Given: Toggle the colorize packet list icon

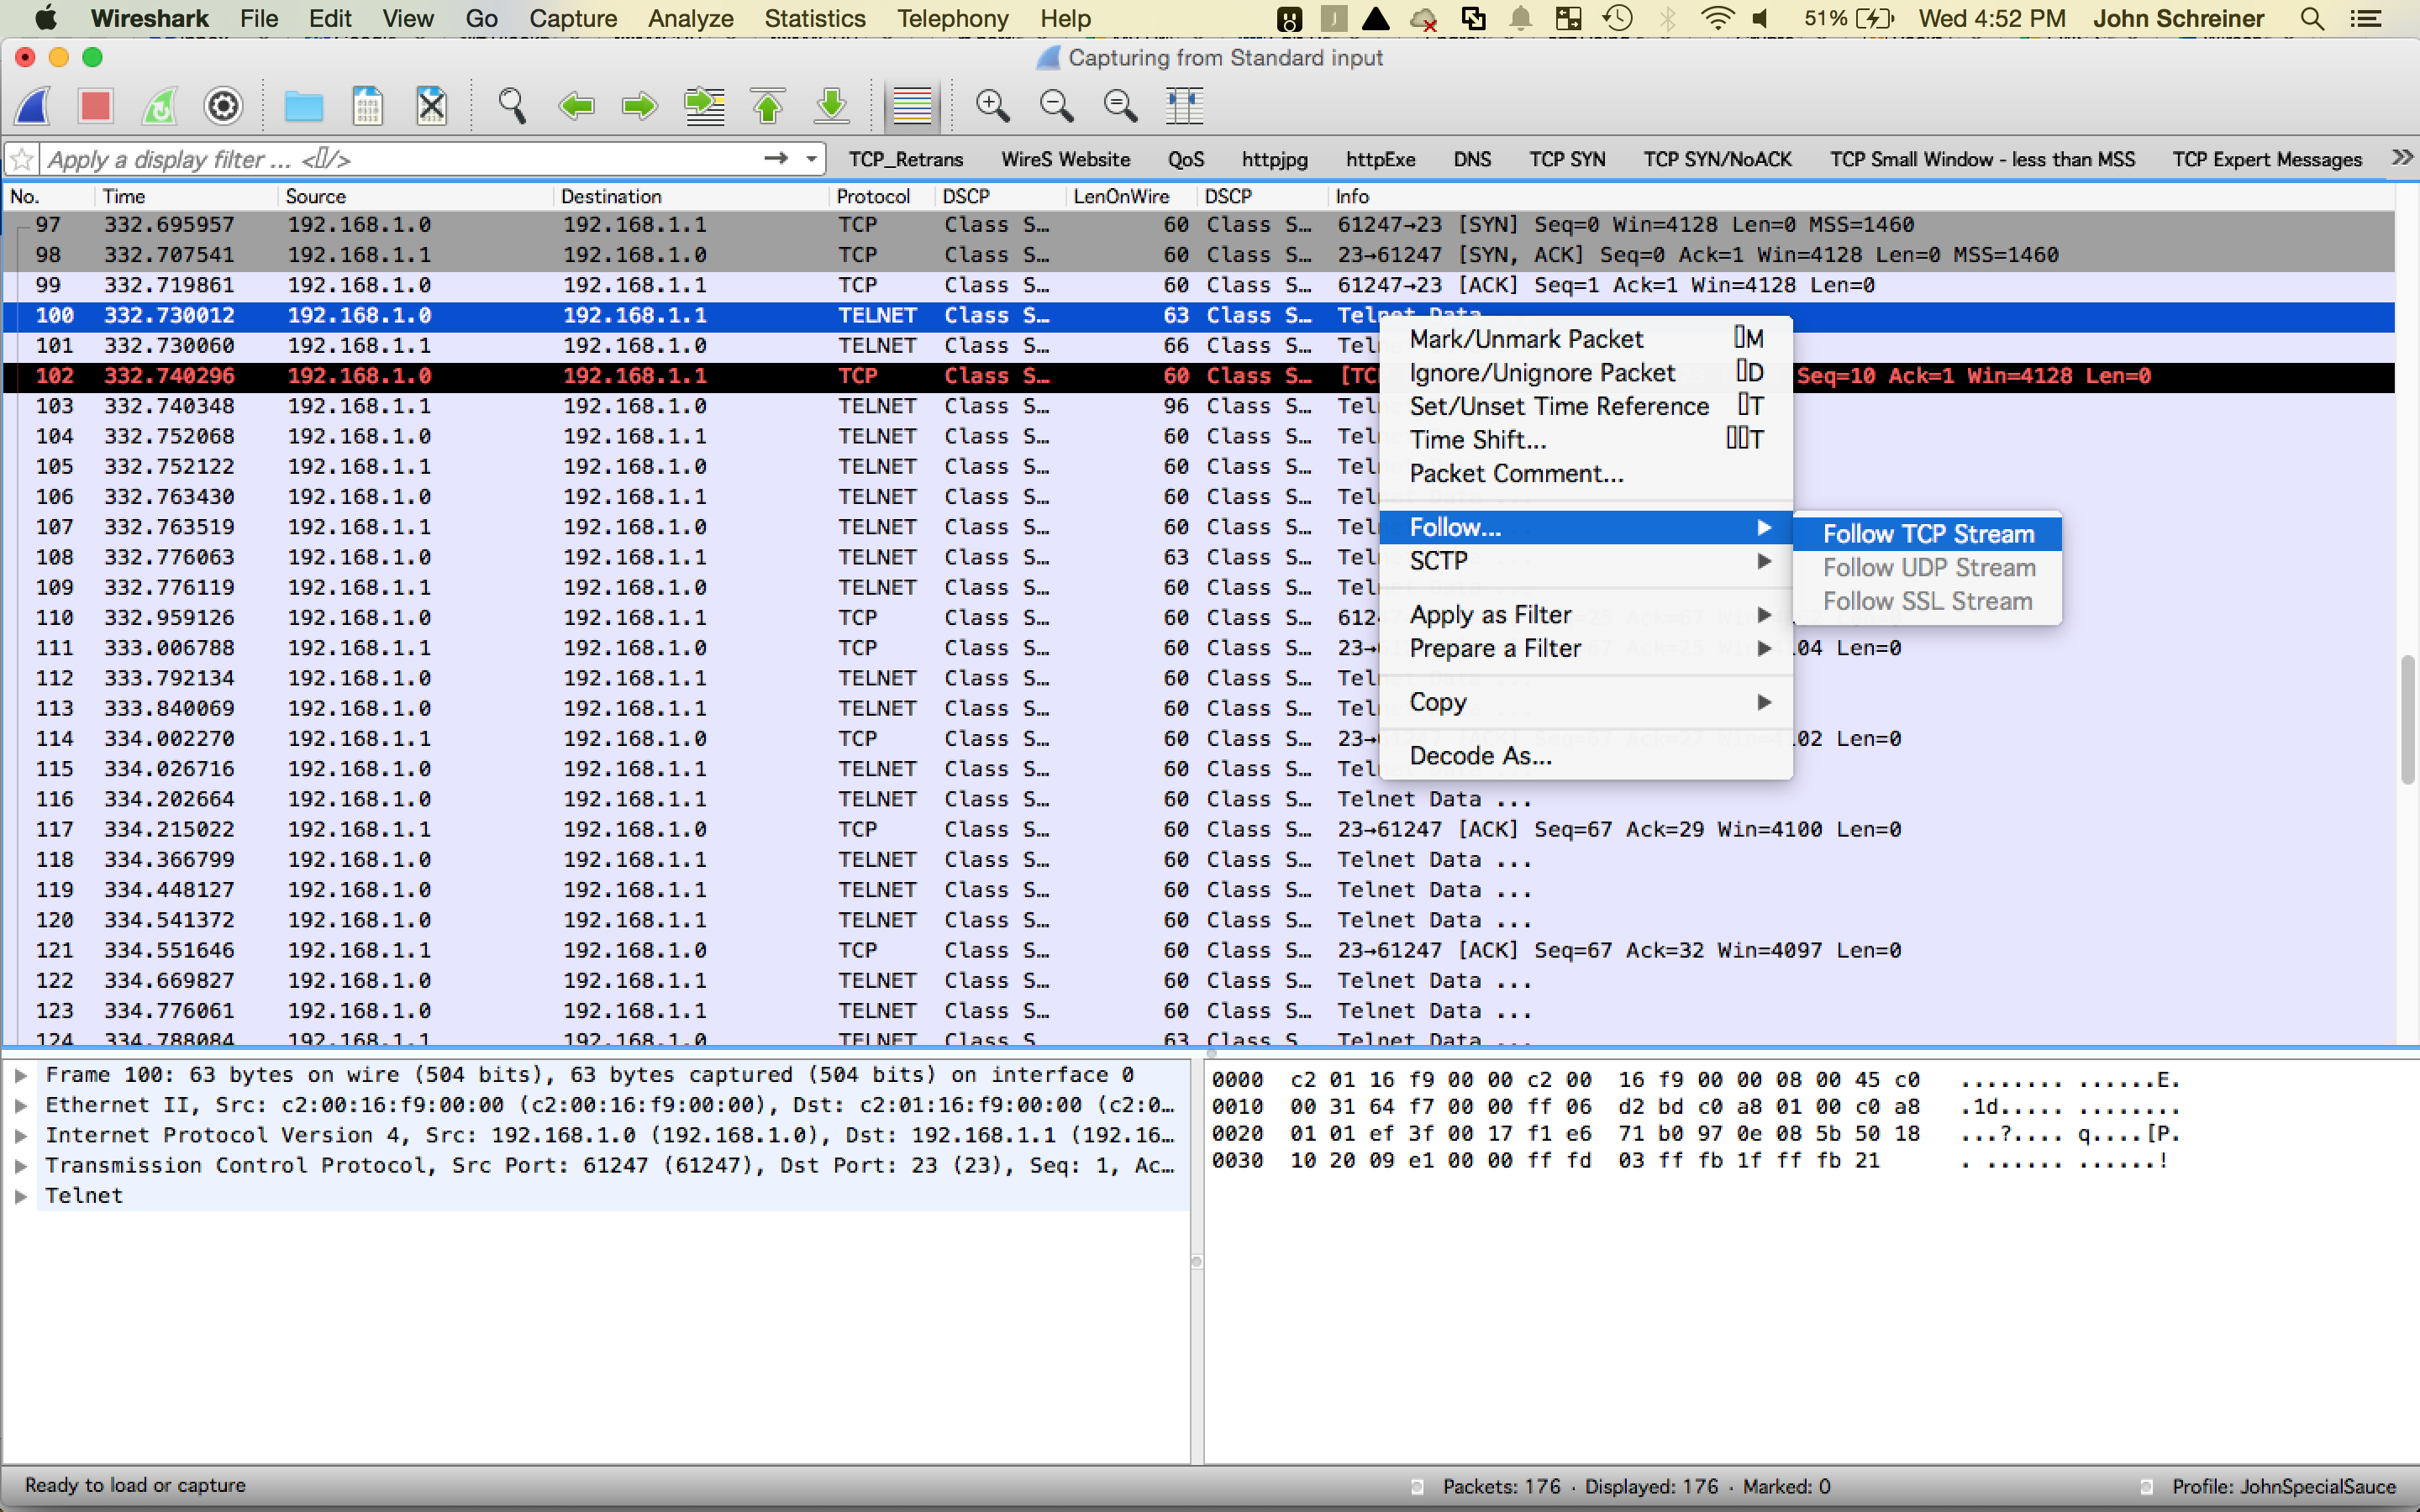Looking at the screenshot, I should click(x=912, y=106).
